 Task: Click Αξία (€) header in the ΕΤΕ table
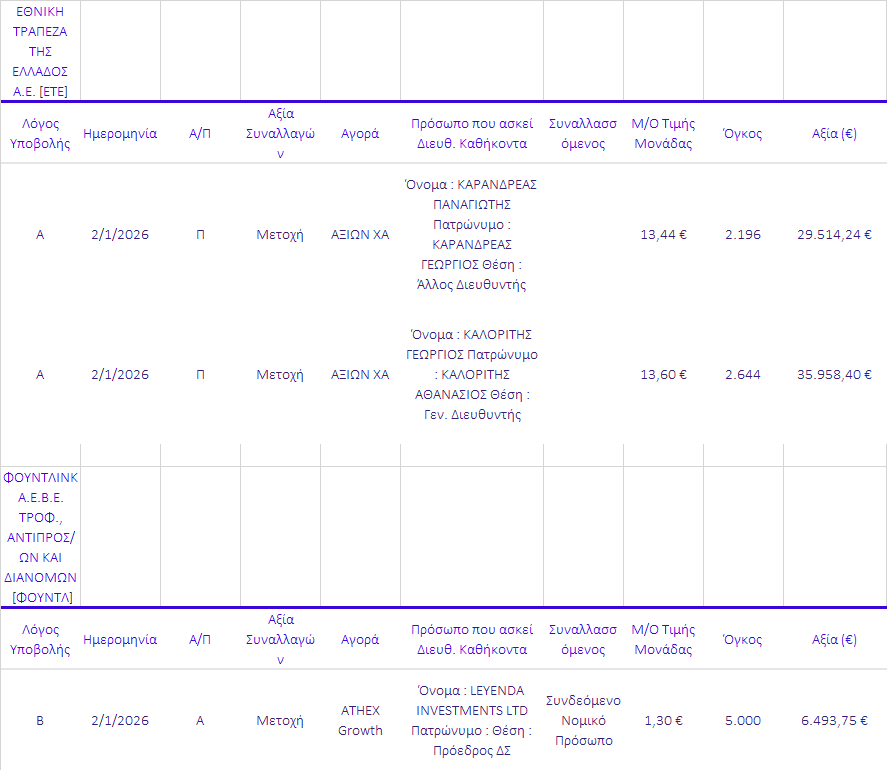coord(834,134)
